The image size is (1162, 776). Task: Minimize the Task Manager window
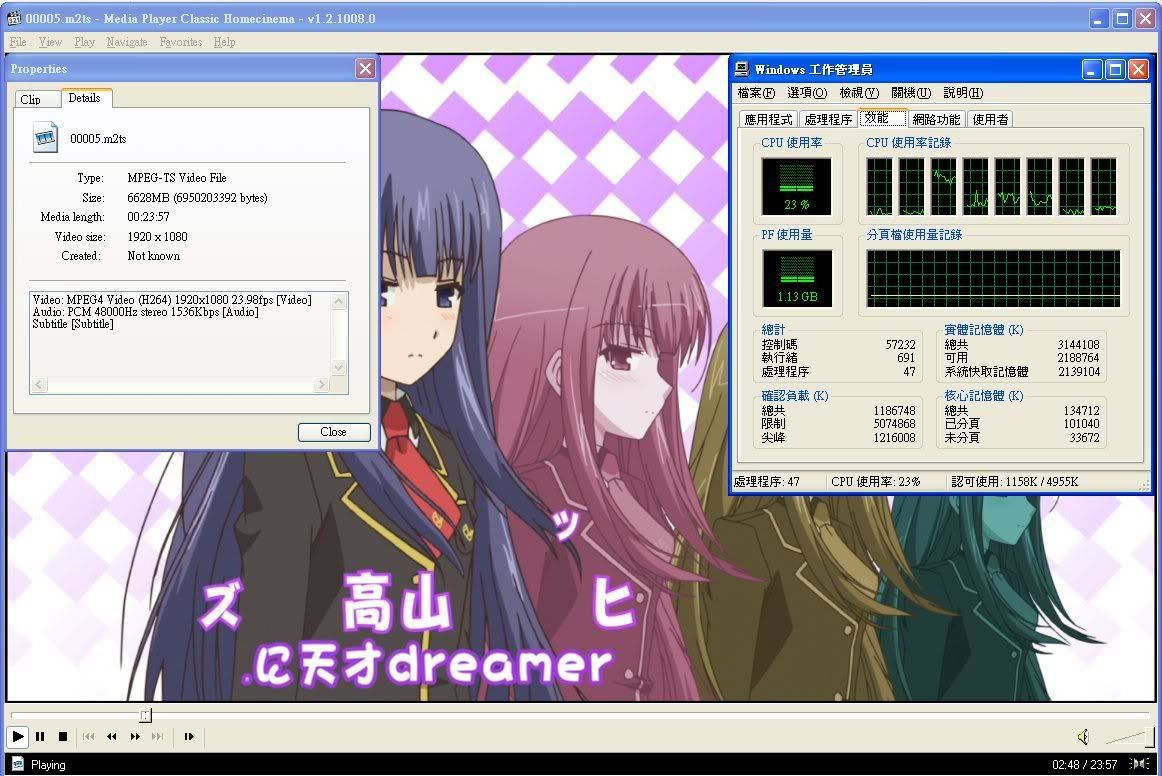click(1092, 70)
